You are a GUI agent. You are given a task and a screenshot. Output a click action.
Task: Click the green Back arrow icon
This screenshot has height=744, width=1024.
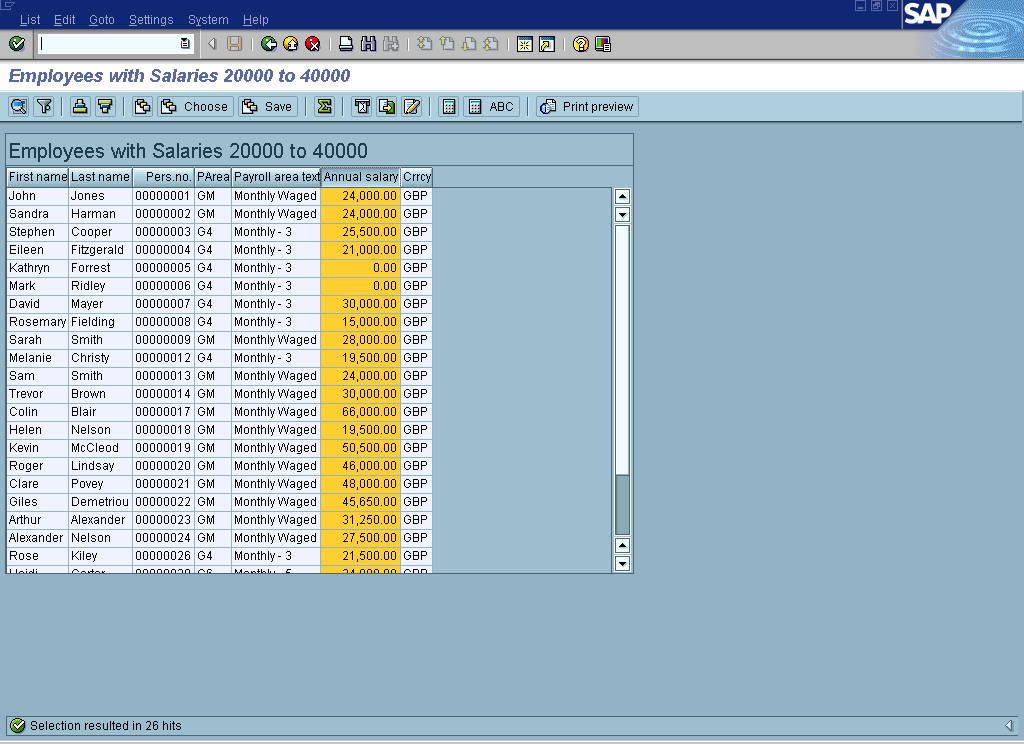tap(268, 44)
